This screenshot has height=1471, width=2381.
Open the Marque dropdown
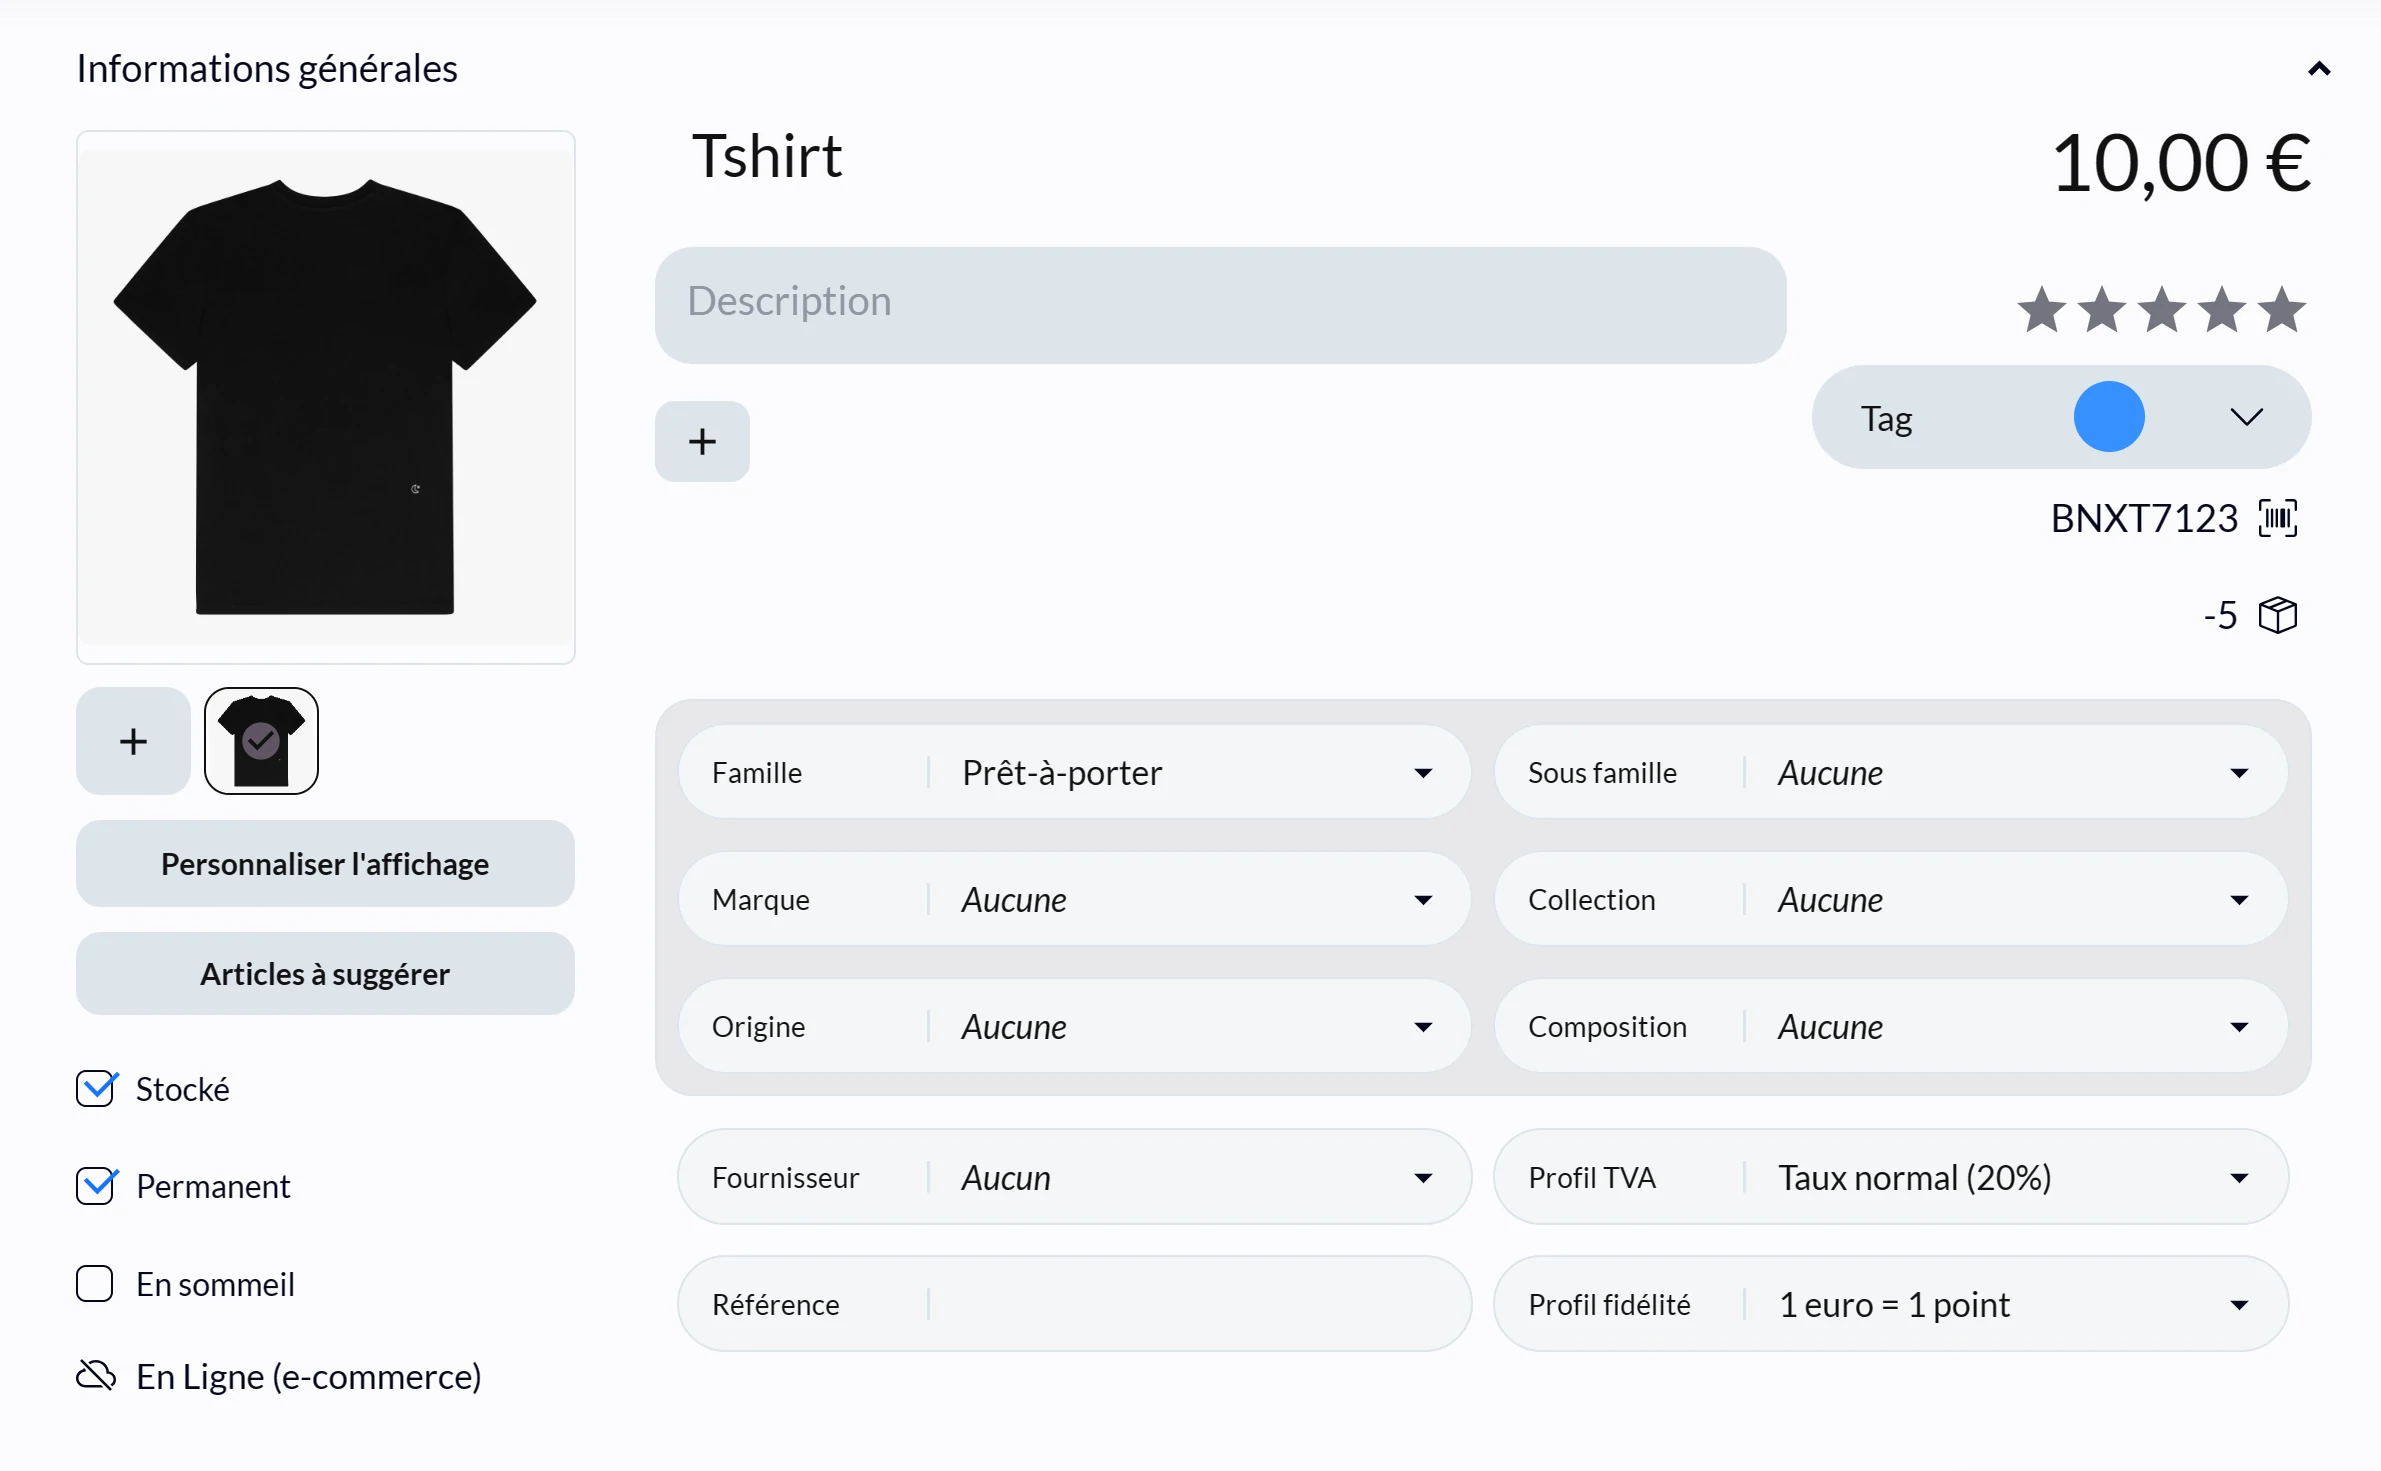pyautogui.click(x=1074, y=899)
